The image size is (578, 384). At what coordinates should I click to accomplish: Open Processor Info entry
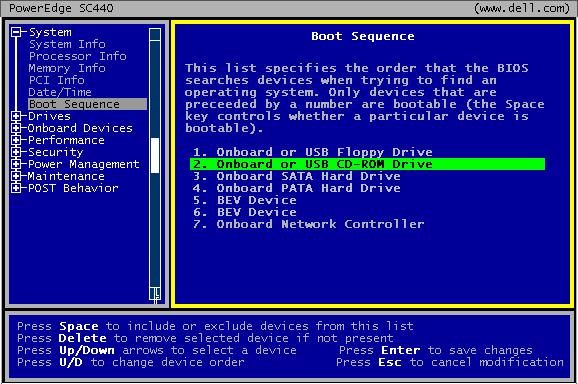click(77, 56)
